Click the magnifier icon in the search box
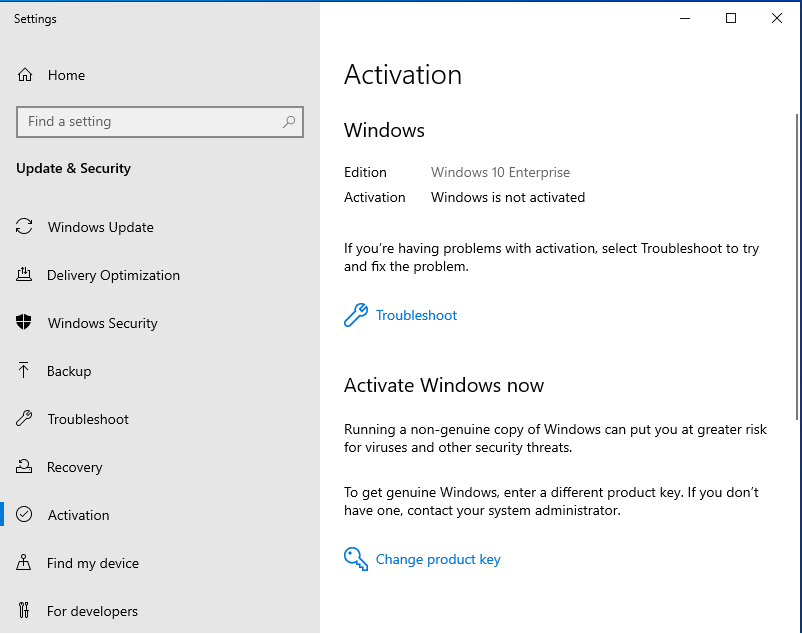Screen dimensions: 802x635 pyautogui.click(x=290, y=121)
